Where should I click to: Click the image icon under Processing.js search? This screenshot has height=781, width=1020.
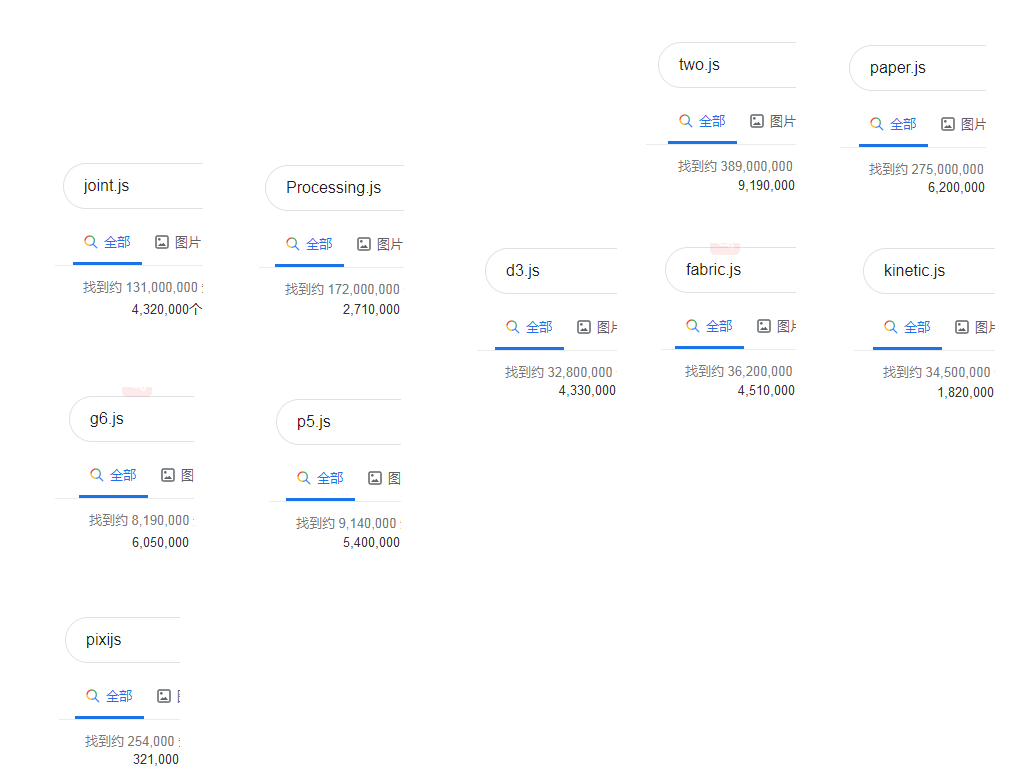(x=364, y=244)
